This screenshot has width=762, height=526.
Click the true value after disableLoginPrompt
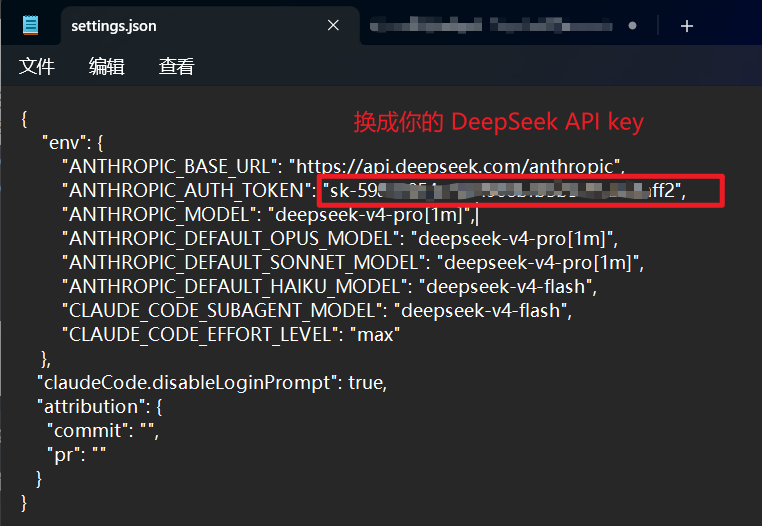coord(365,383)
